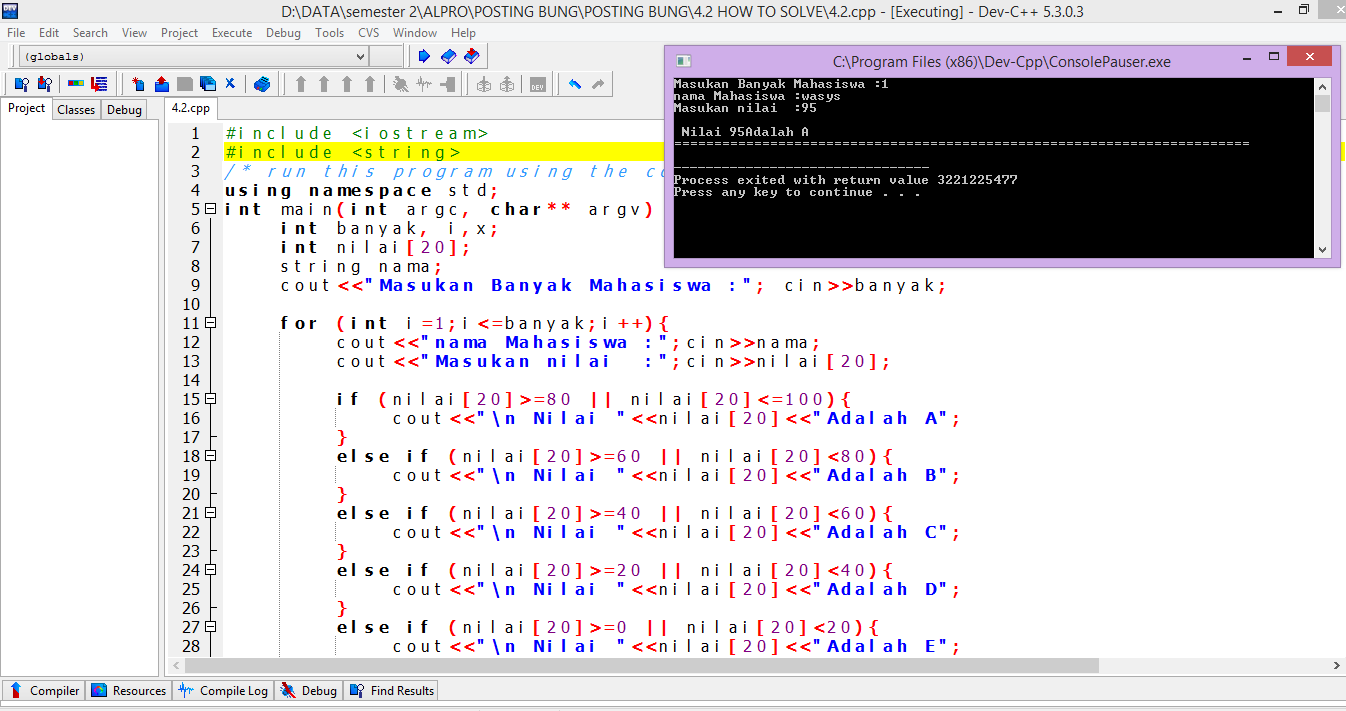Click the 'using namespace std;' code line
This screenshot has height=711, width=1346.
tap(361, 190)
